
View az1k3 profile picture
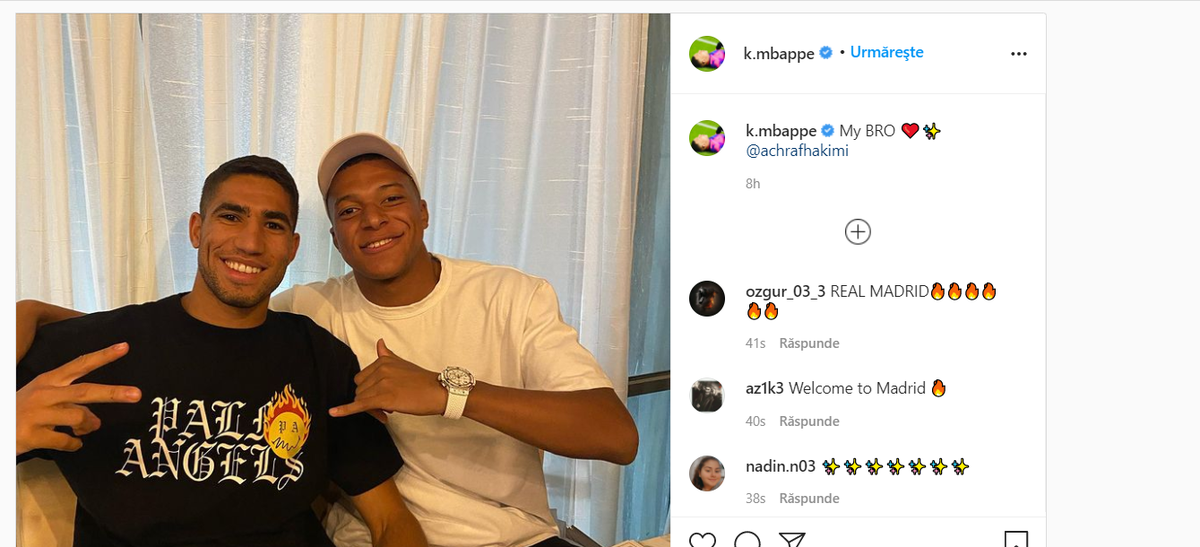point(707,395)
